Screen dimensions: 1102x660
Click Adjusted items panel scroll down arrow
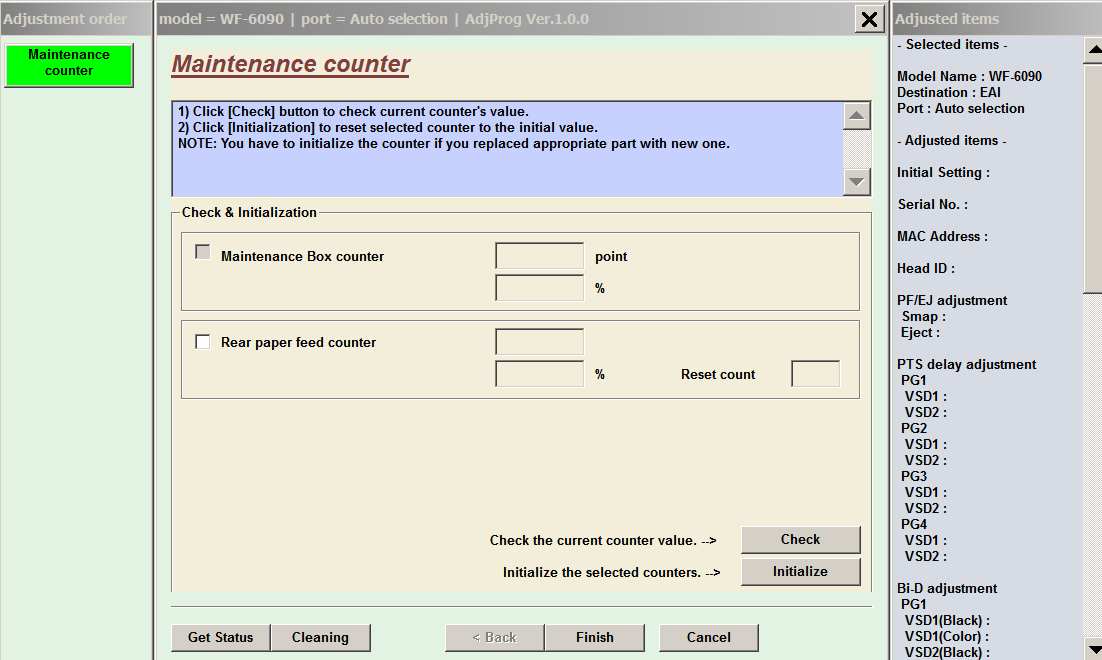1094,647
